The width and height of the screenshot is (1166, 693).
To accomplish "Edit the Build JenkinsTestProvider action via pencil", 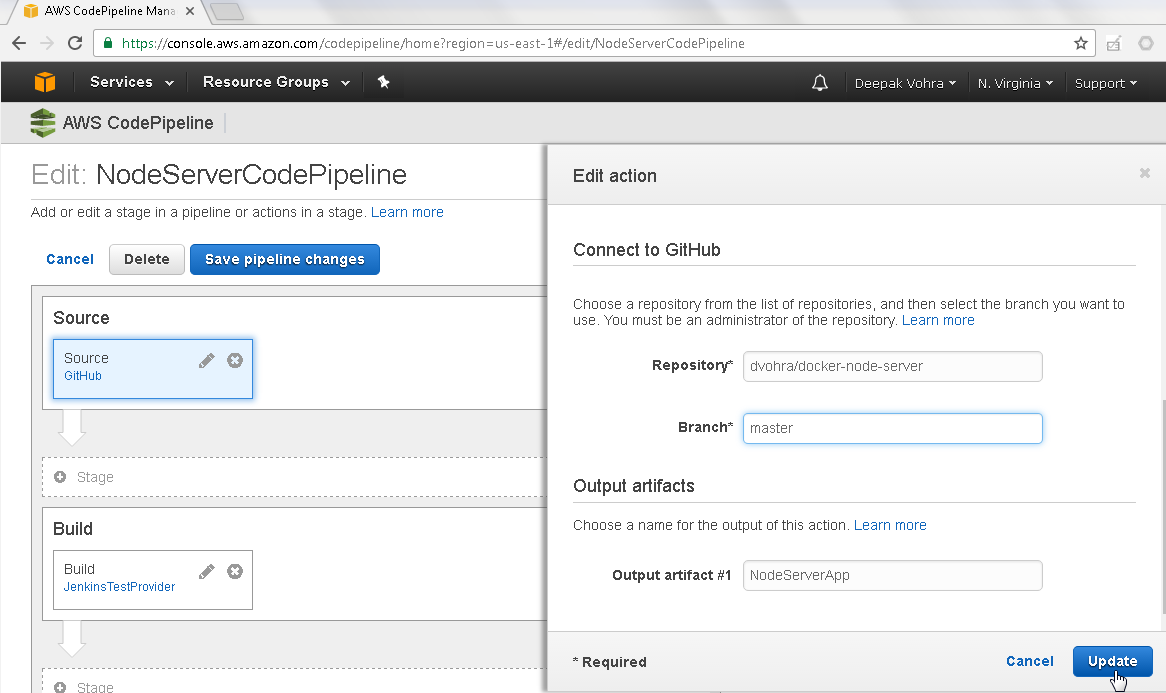I will point(207,571).
